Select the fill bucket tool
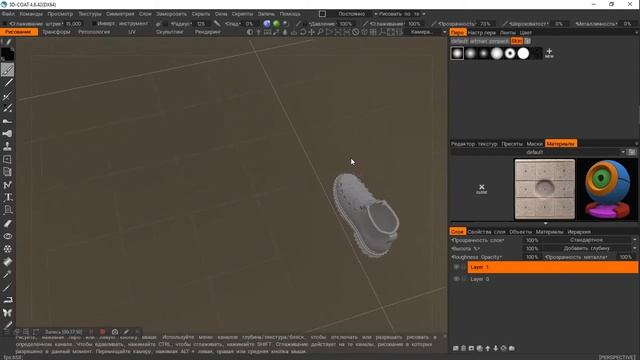Screen dimensions: 640x360 click(7, 262)
